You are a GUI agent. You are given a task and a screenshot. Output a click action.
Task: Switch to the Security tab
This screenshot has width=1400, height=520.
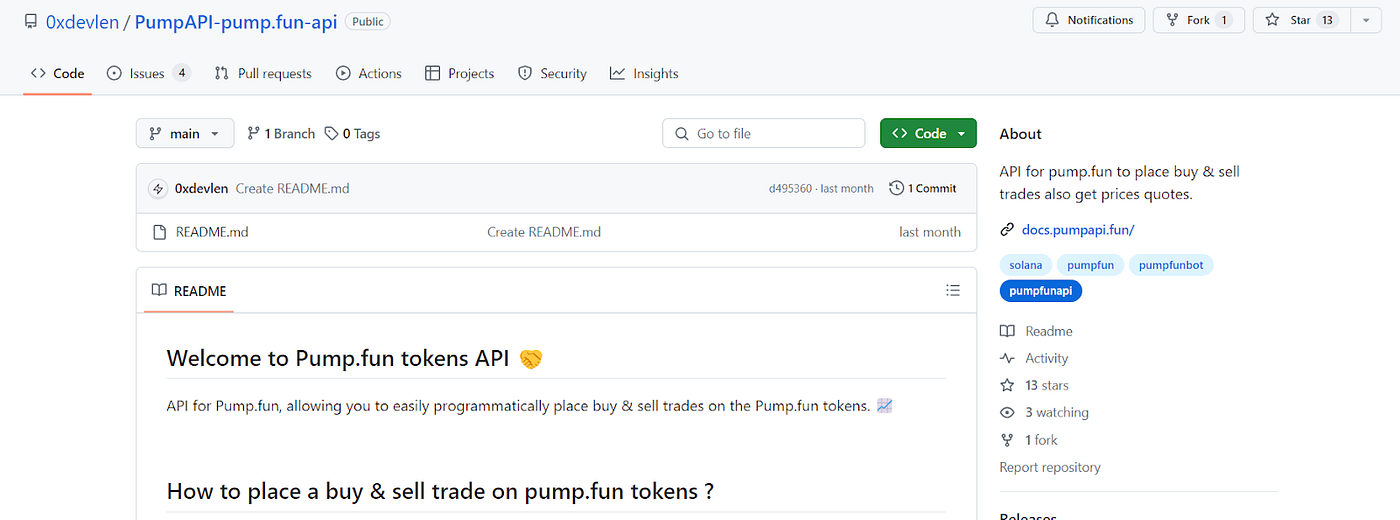click(x=552, y=73)
